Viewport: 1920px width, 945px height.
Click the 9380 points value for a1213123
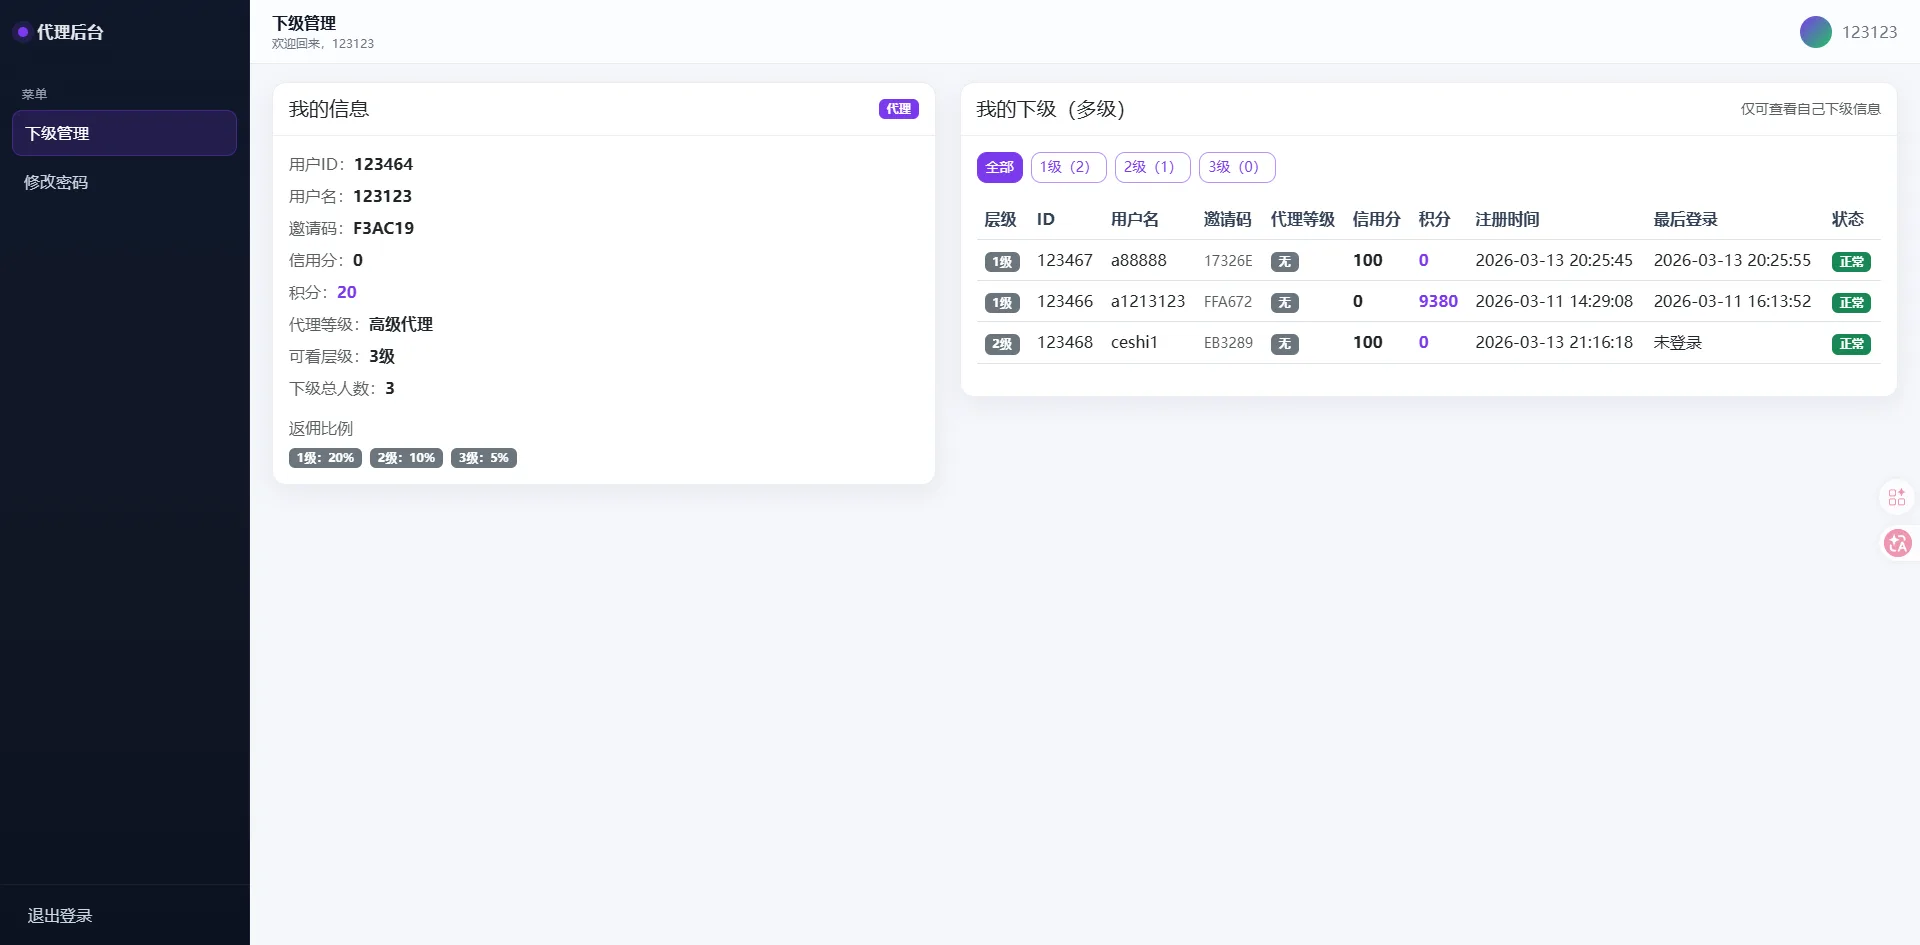(1437, 301)
